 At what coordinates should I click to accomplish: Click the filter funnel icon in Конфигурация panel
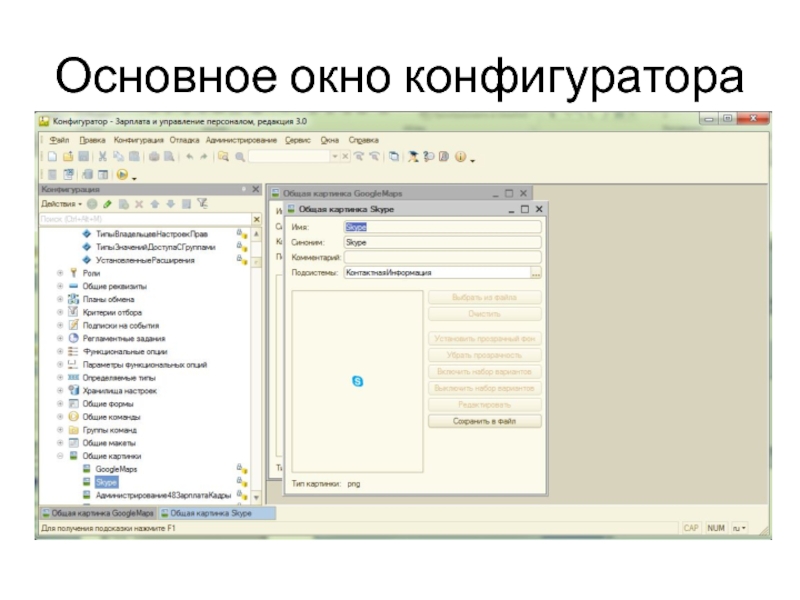[x=202, y=203]
